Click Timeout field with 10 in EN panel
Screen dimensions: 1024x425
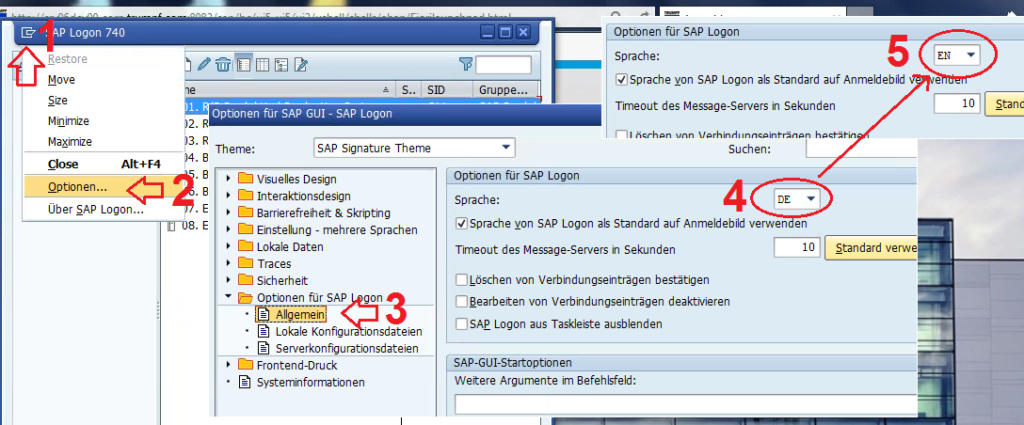tap(957, 103)
